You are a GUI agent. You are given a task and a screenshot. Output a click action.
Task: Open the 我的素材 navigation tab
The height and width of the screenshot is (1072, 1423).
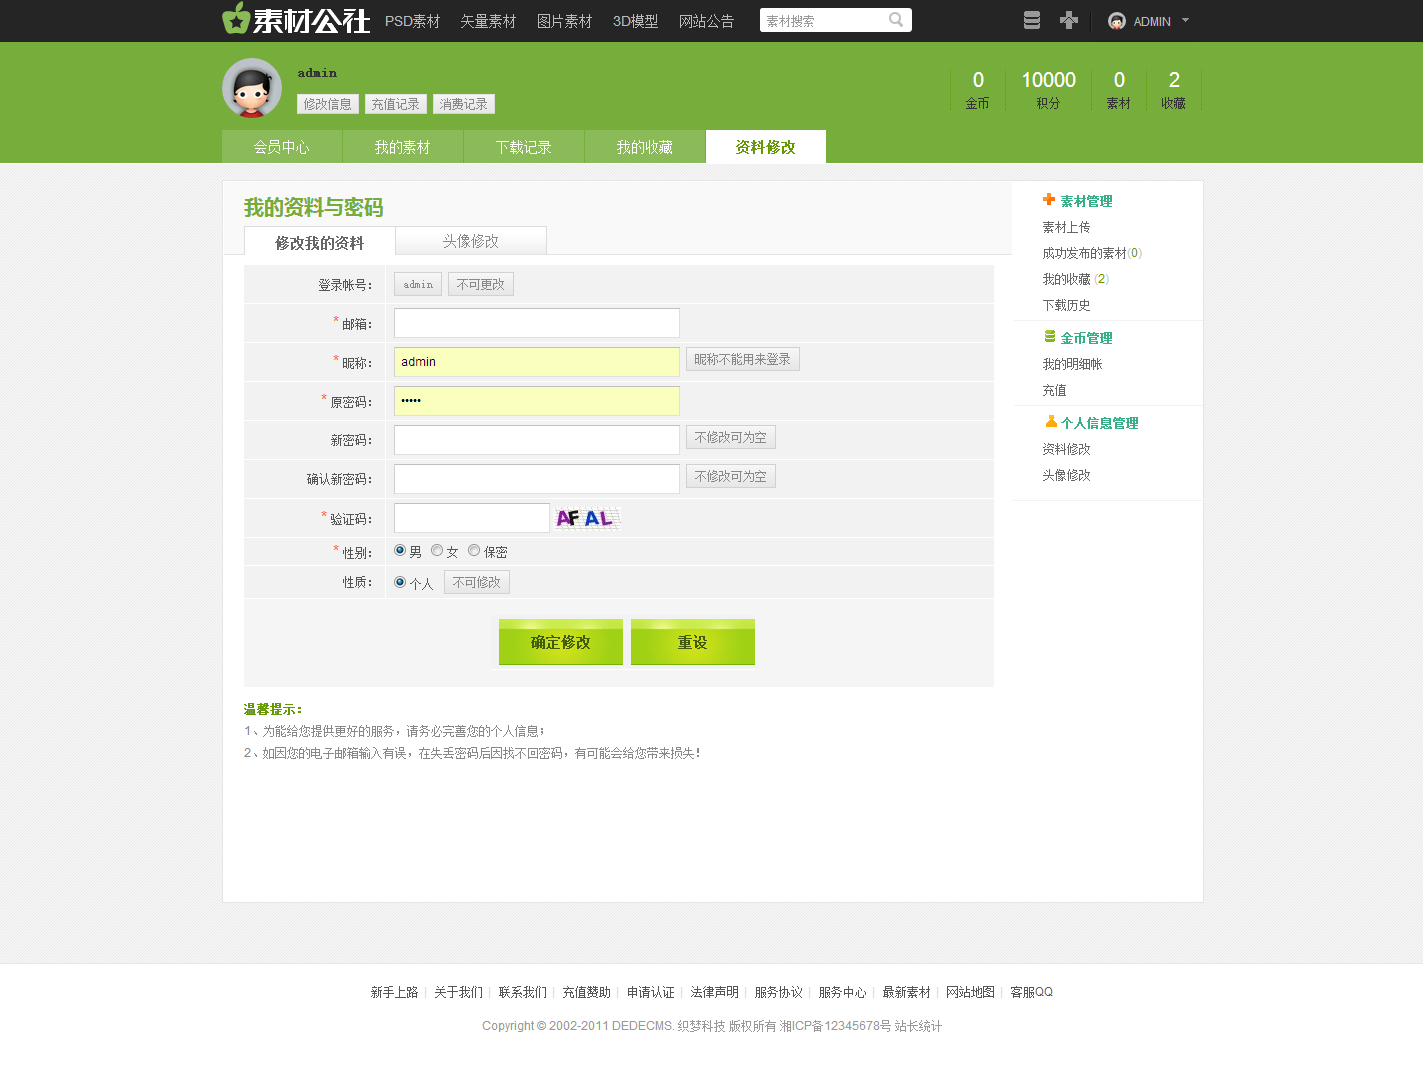tap(402, 147)
